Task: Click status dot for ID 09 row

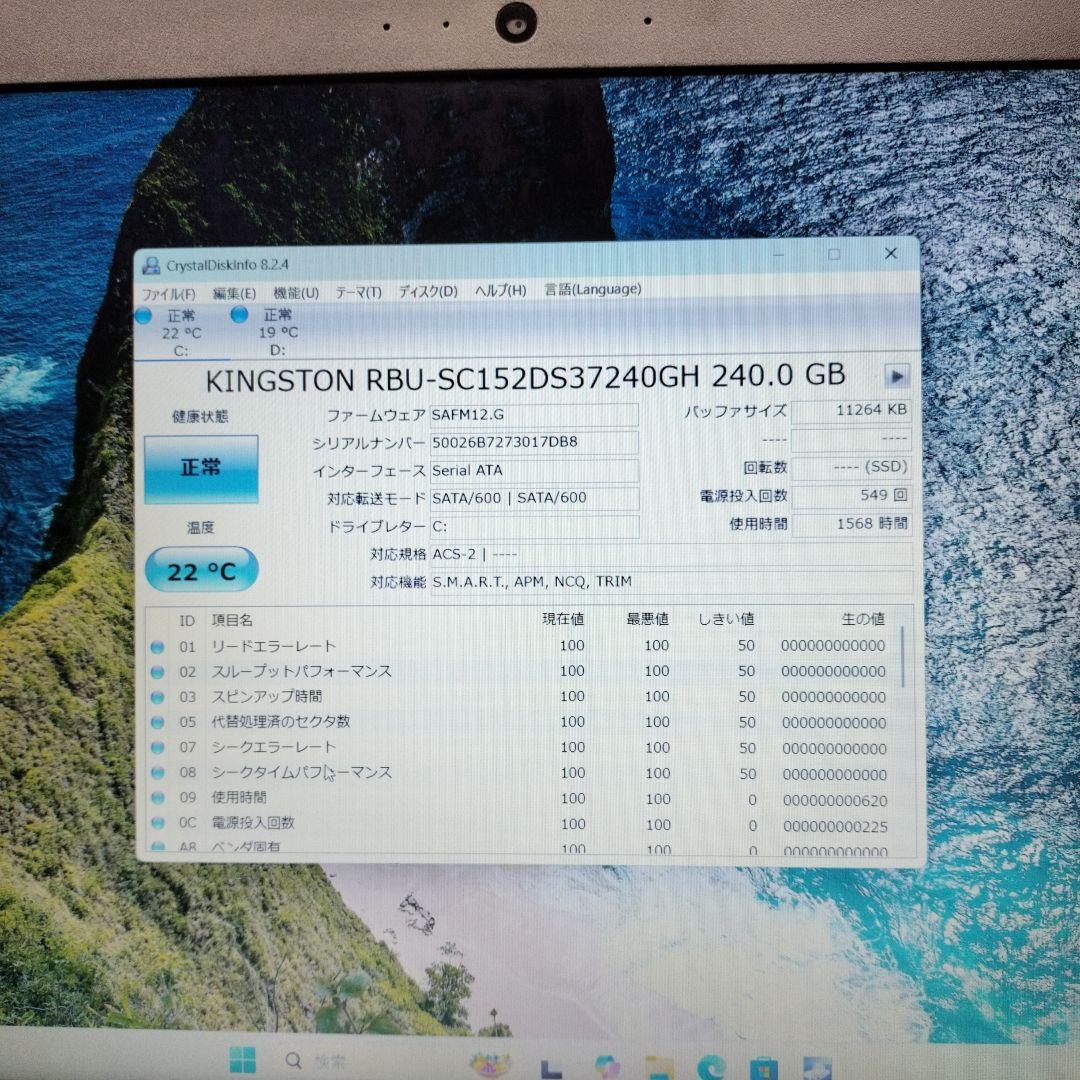Action: pos(157,798)
